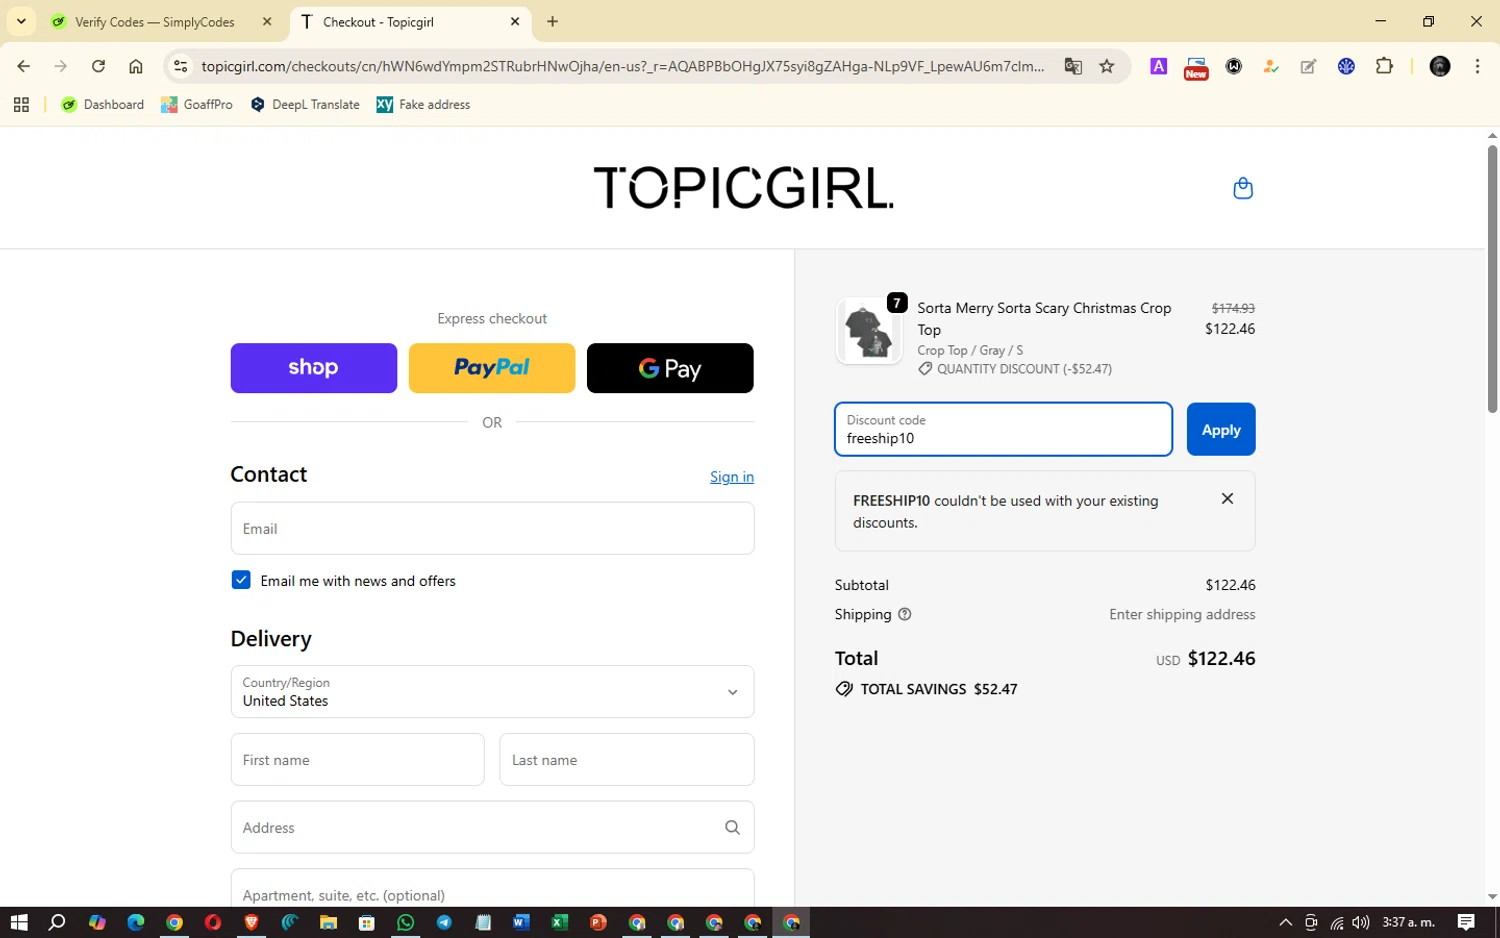View site information icon in address bar
Screen dimensions: 1500x938
pos(180,66)
